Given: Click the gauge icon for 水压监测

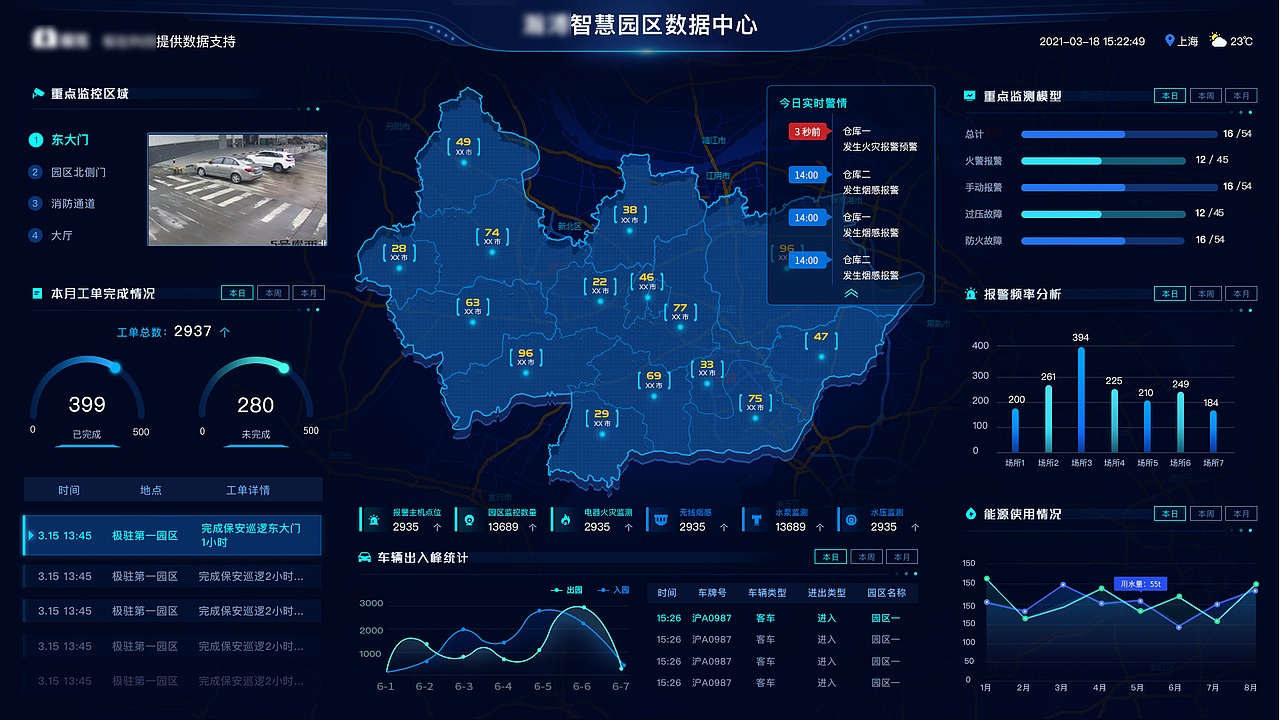Looking at the screenshot, I should tap(852, 520).
